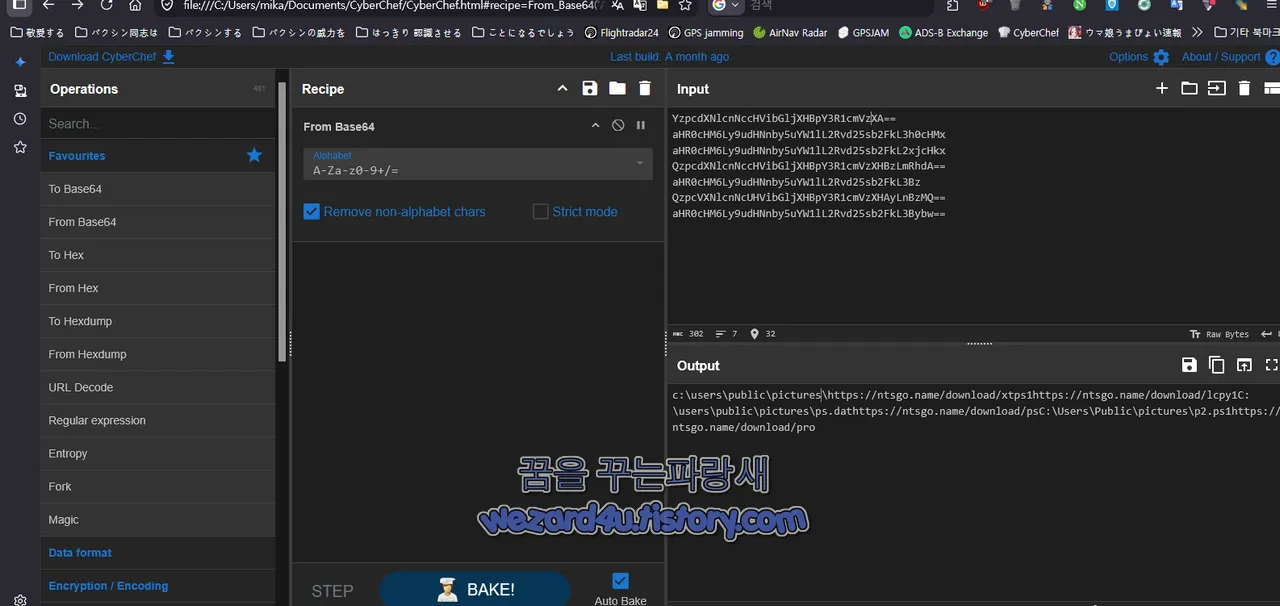Save the current recipe
The width and height of the screenshot is (1280, 606).
[x=590, y=89]
